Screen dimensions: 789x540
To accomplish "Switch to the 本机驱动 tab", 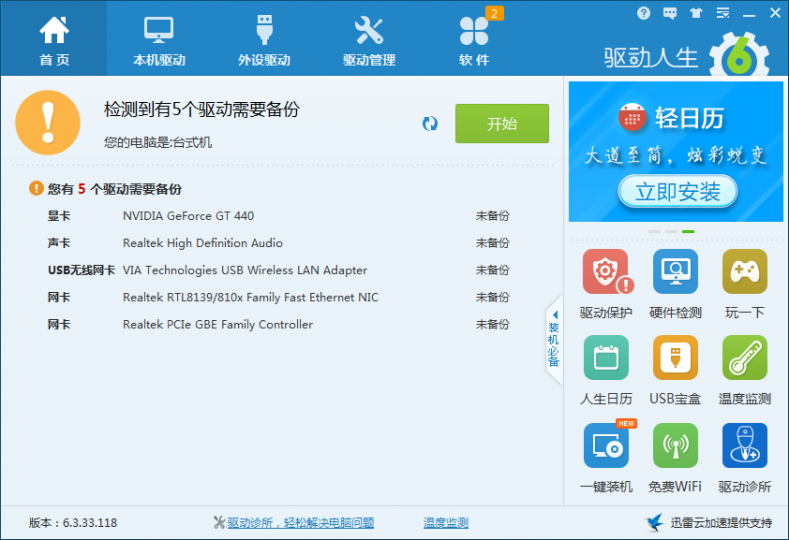I will coord(159,39).
